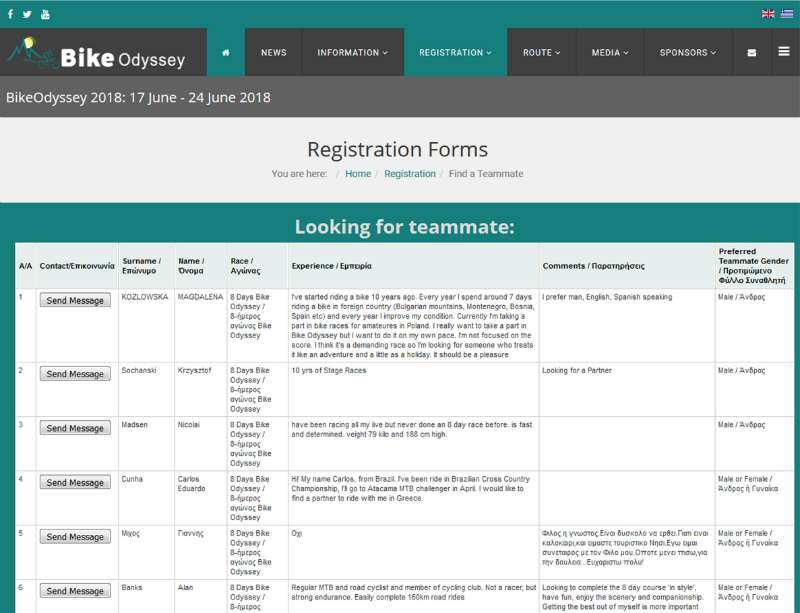This screenshot has width=800, height=613.
Task: Click the BikeOdyssey 2018 date banner text
Action: click(138, 97)
